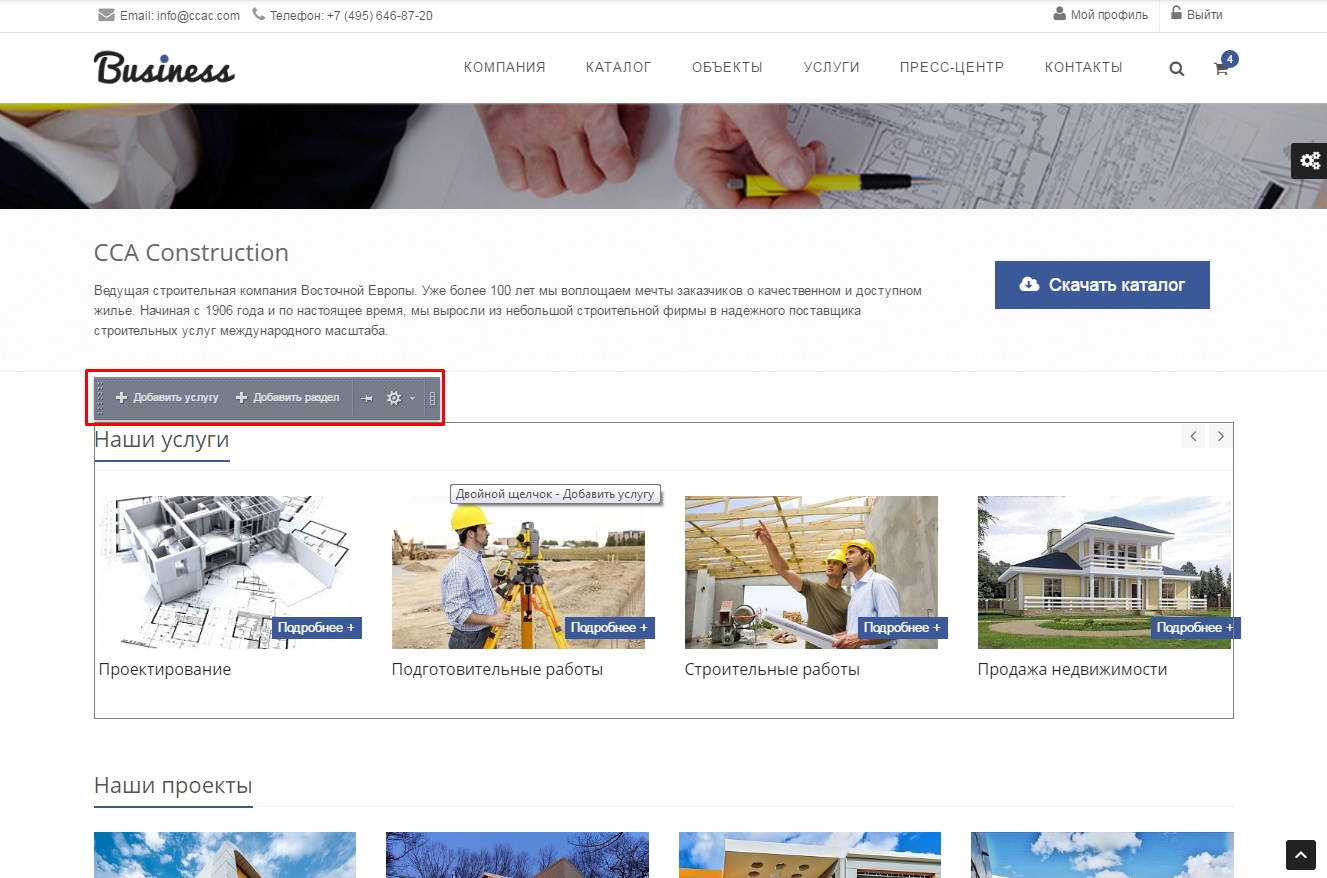Click the phone handset icon in top bar
This screenshot has width=1327, height=878.
tap(259, 15)
